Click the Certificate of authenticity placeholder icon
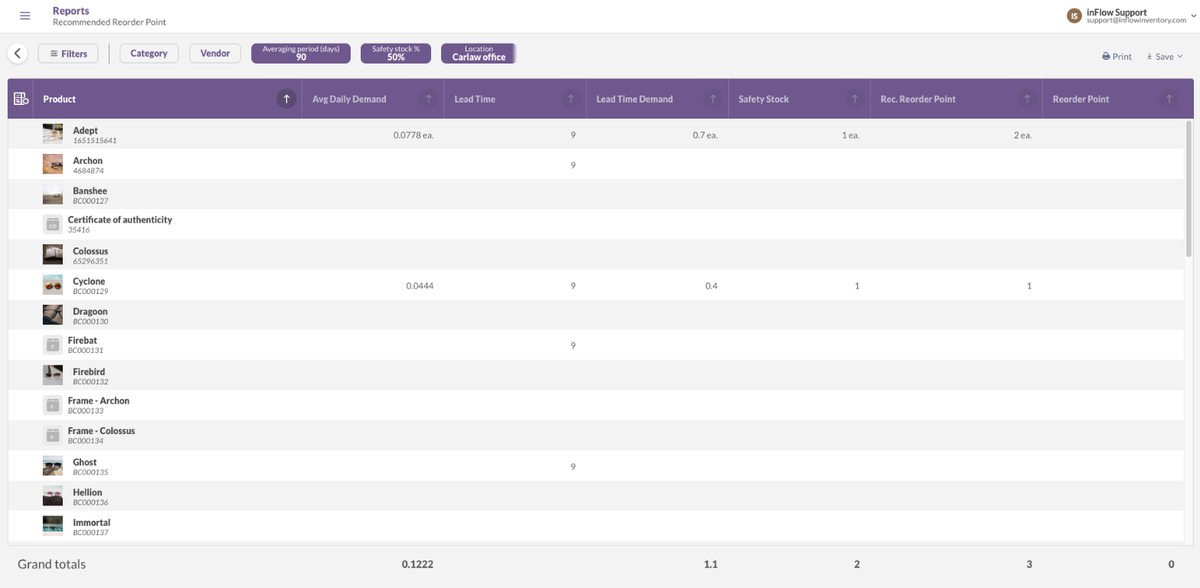This screenshot has height=588, width=1200. click(x=52, y=224)
